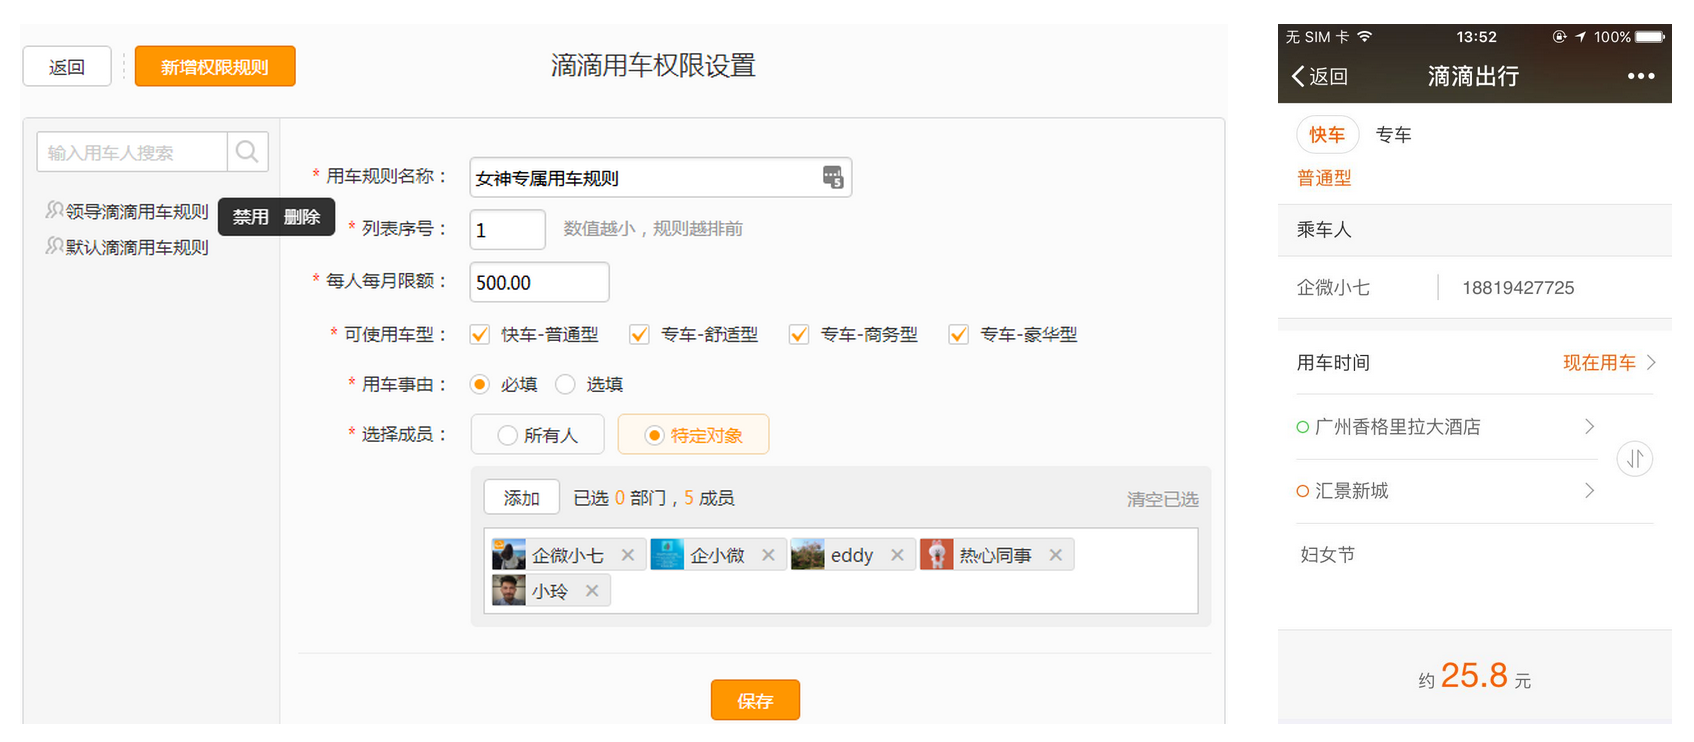The height and width of the screenshot is (742, 1694).
Task: Click the user icon beside 默认滴滴用车规则
Action: click(x=55, y=246)
